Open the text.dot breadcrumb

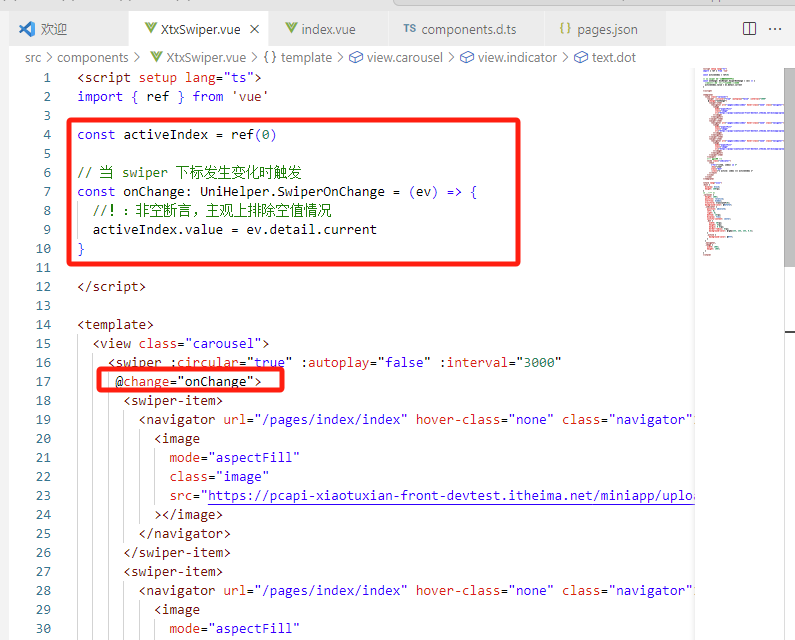pos(613,57)
